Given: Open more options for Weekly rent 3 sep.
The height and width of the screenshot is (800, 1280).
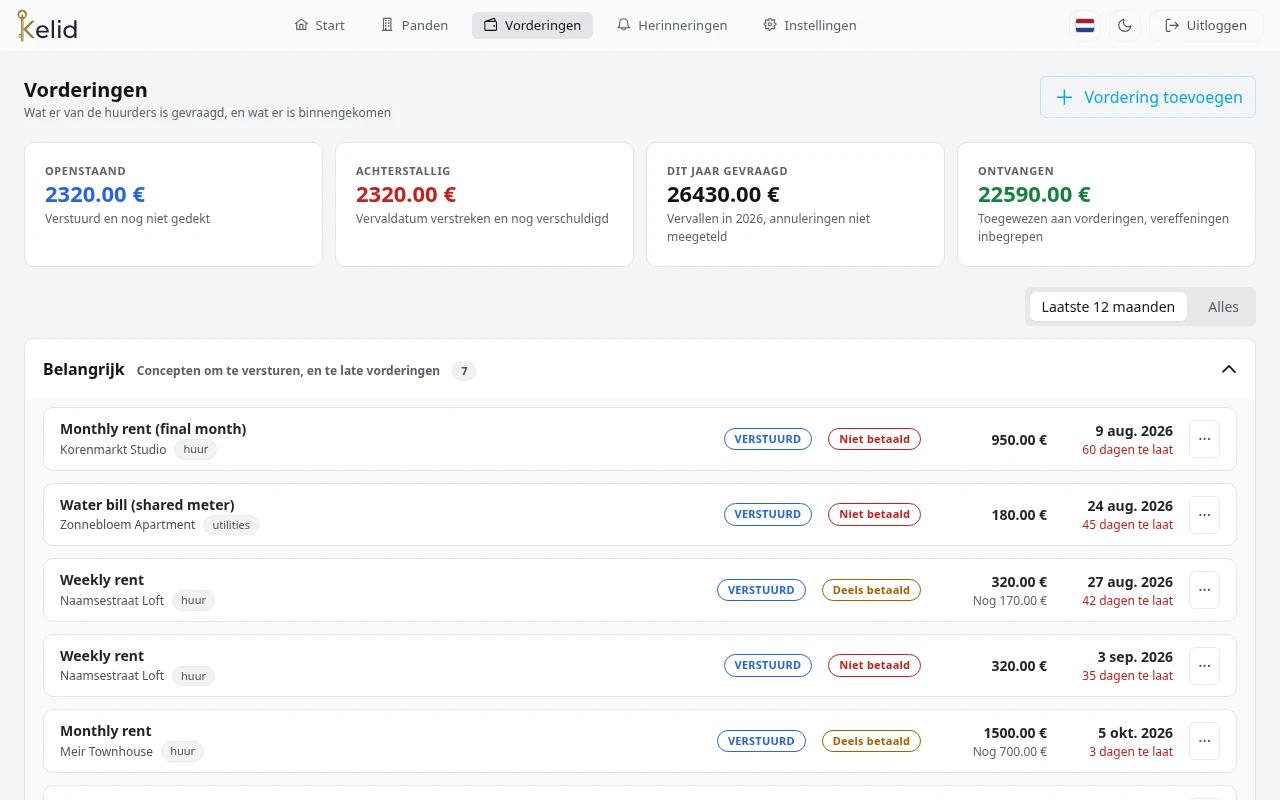Looking at the screenshot, I should tap(1204, 665).
